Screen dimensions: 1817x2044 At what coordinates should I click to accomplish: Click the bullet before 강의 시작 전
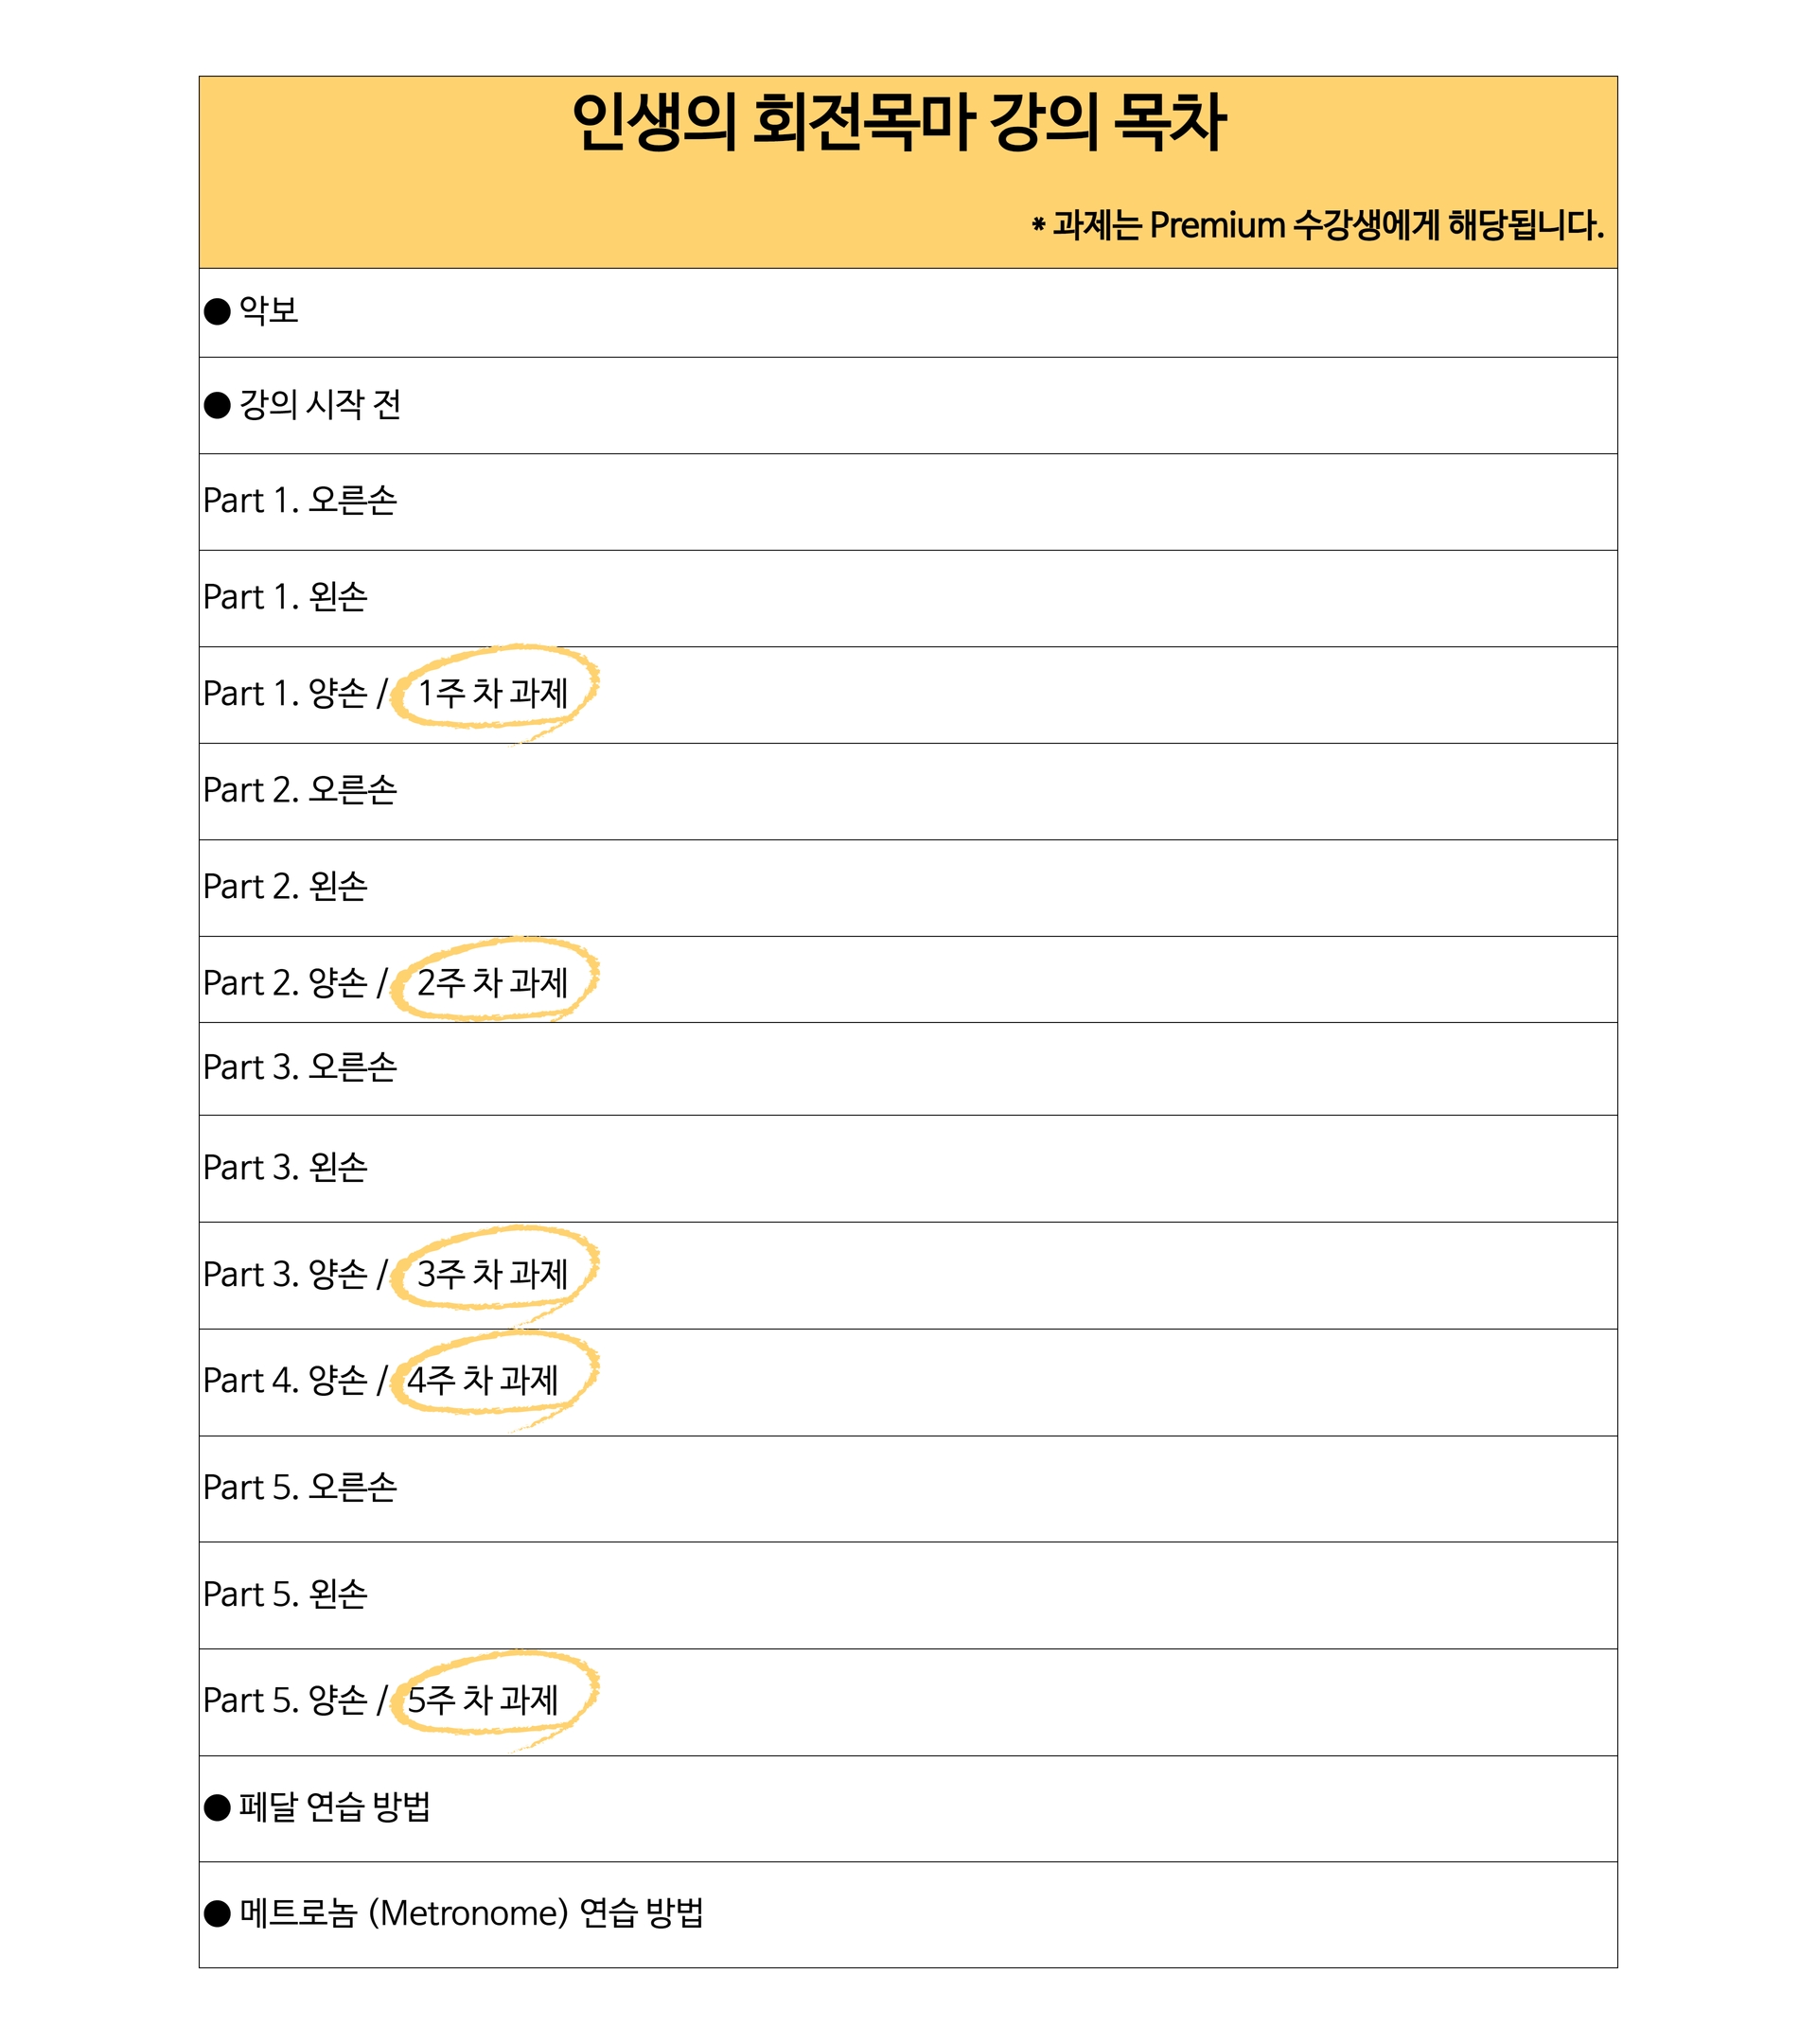[x=217, y=405]
